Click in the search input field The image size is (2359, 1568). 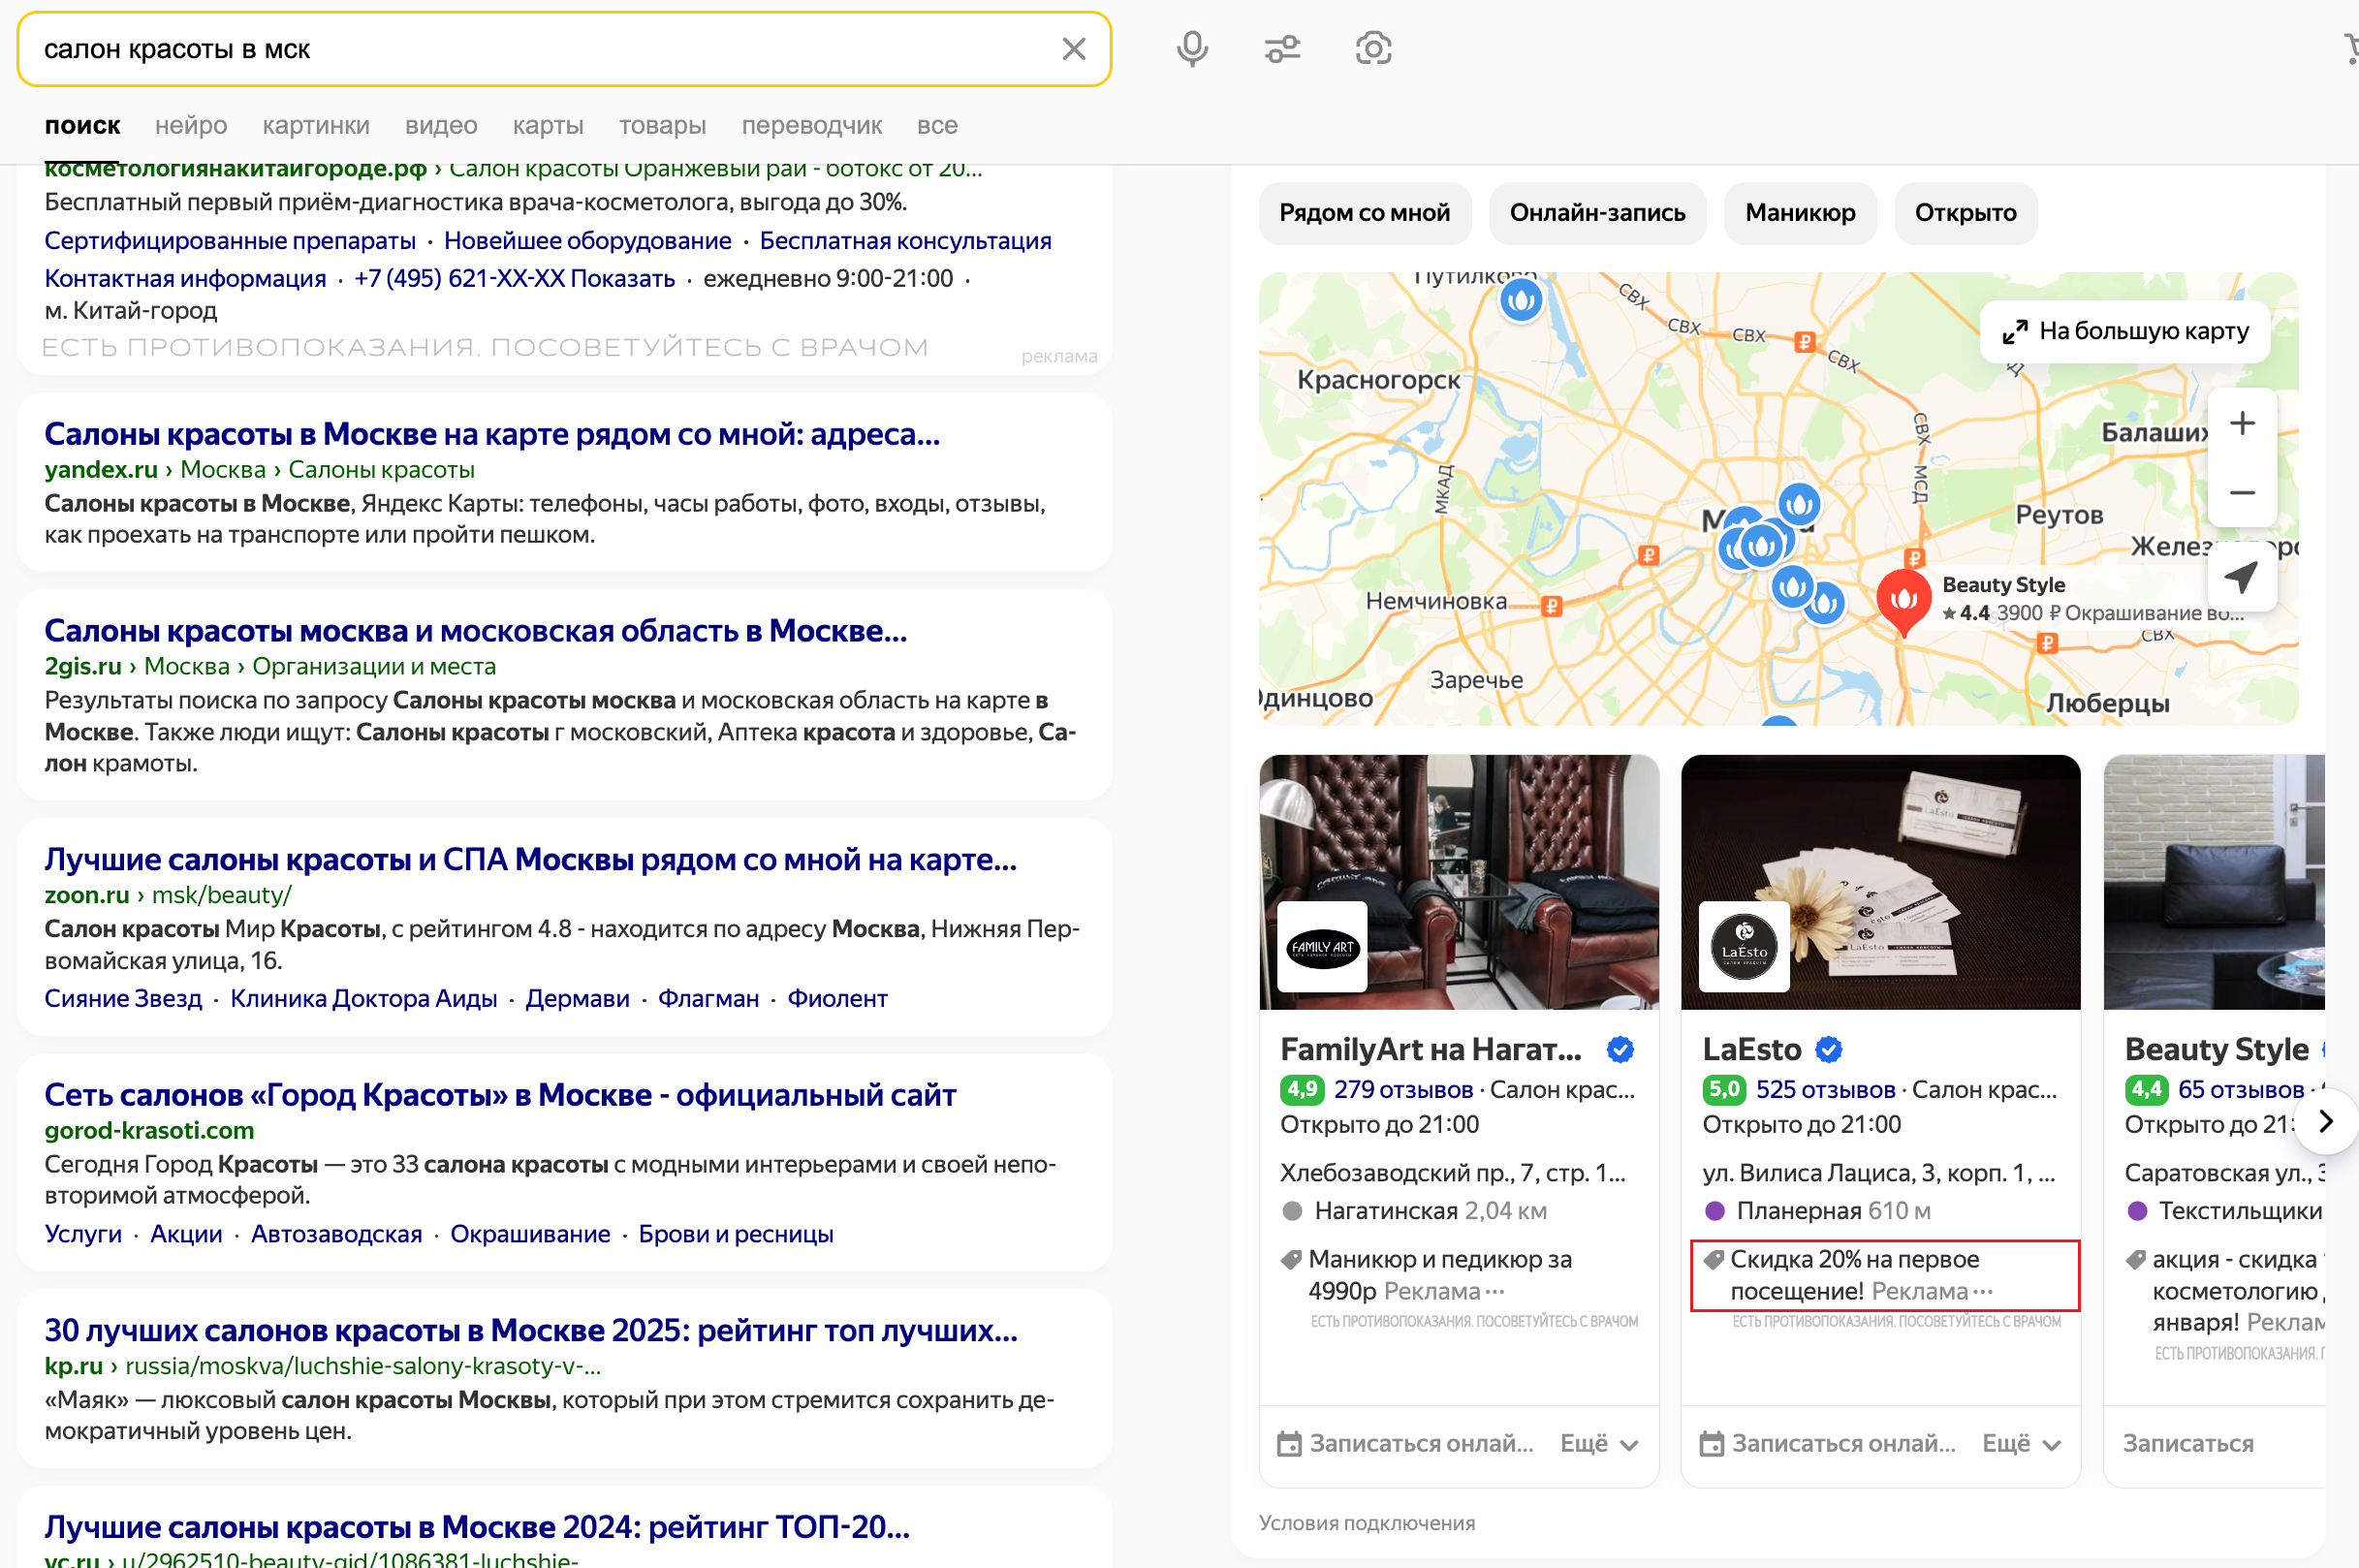(x=540, y=49)
